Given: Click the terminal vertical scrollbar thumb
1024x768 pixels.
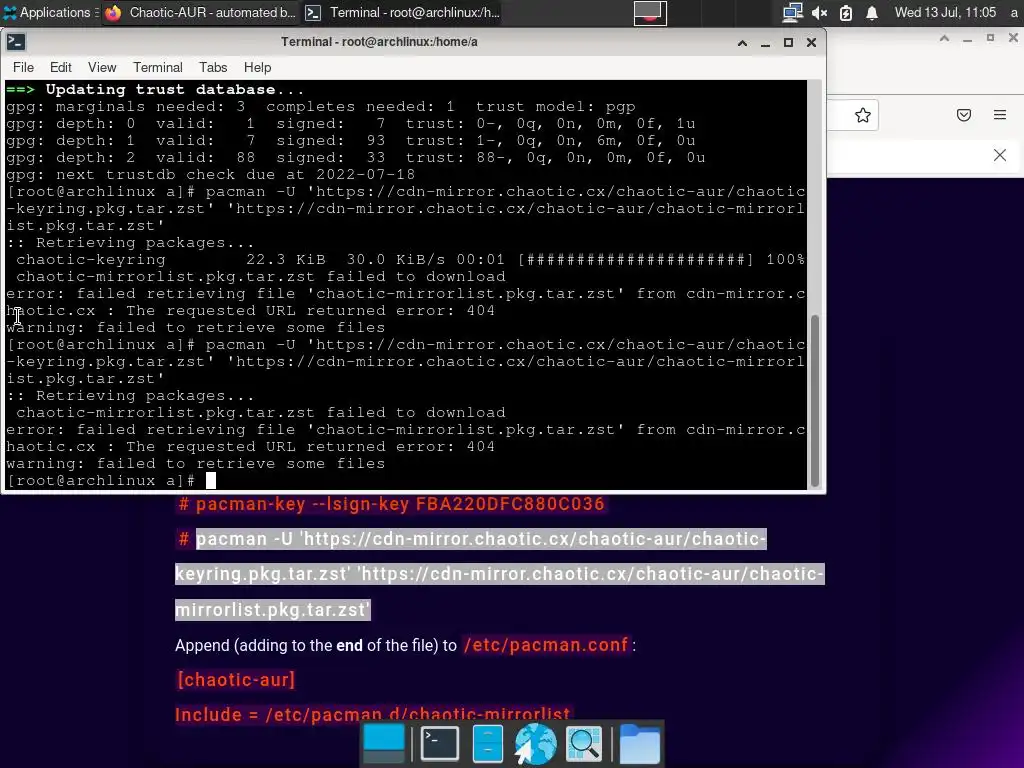Looking at the screenshot, I should click(x=814, y=400).
